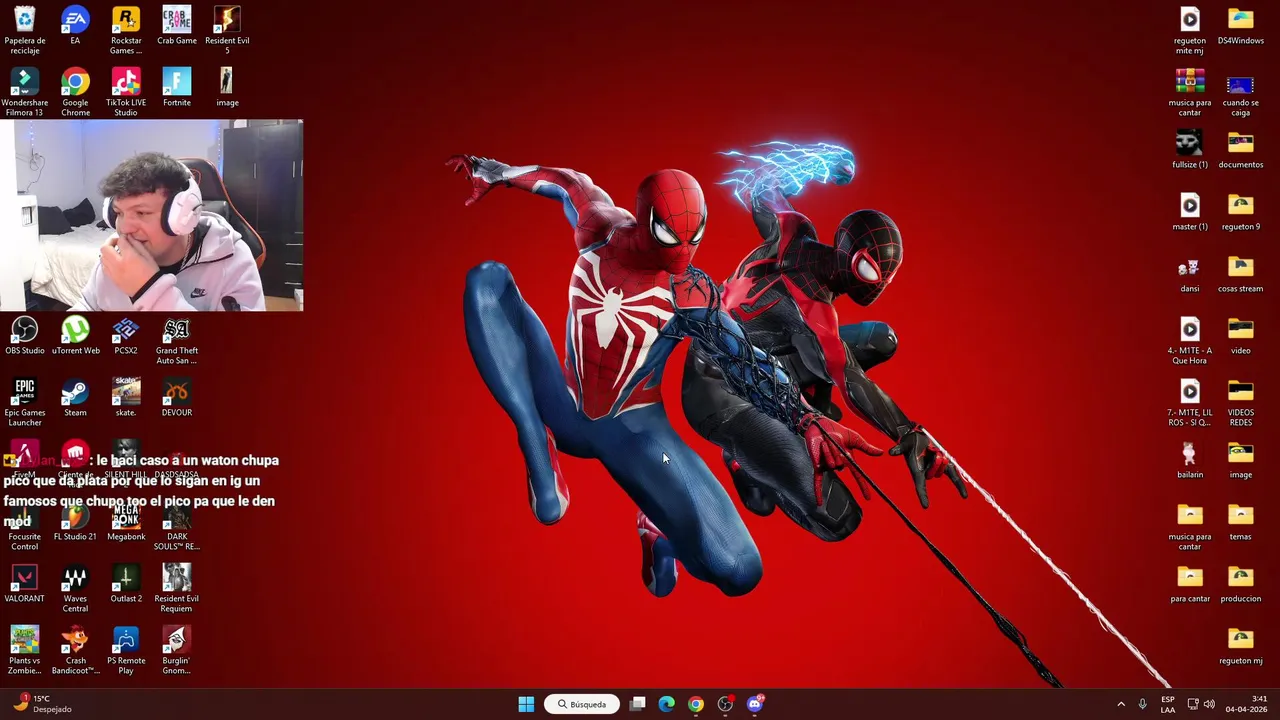Select the Plants vs Zombies shortcut
This screenshot has height=720, width=1280.
coord(25,650)
